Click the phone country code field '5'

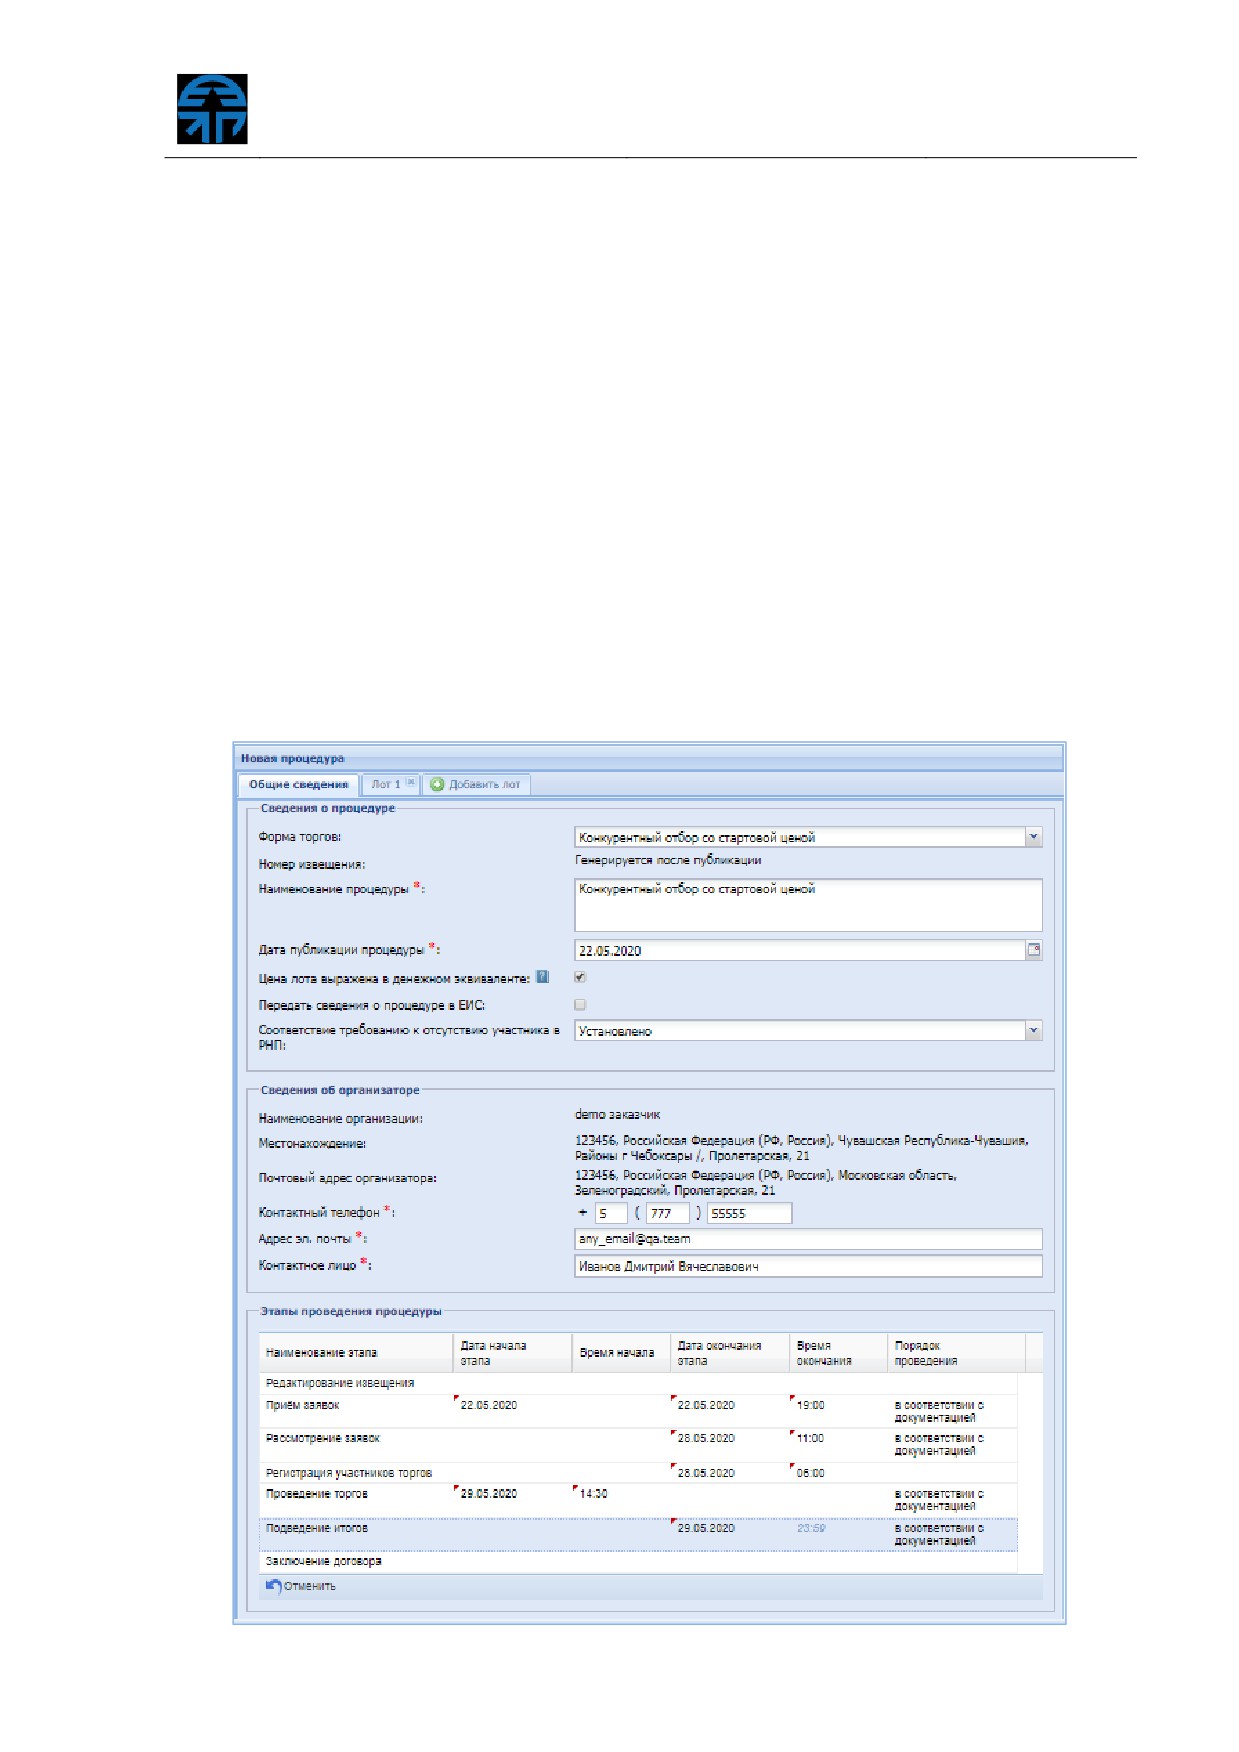(x=611, y=1213)
